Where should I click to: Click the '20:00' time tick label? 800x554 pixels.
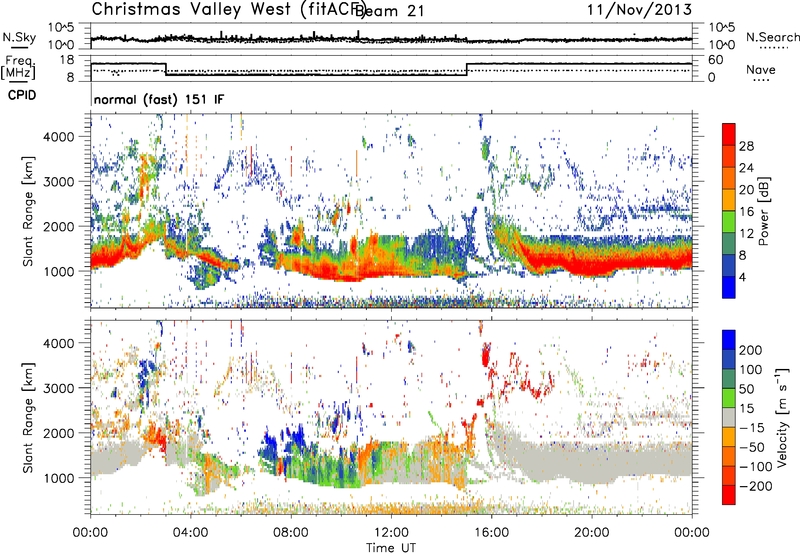(x=592, y=533)
